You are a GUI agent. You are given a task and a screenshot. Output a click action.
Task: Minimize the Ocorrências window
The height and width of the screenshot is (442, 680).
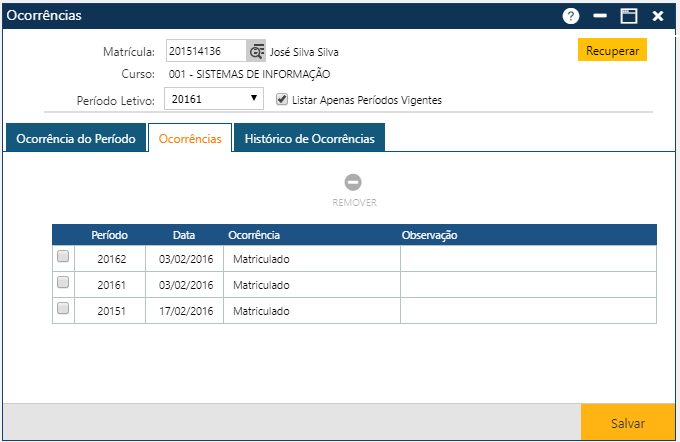[600, 16]
